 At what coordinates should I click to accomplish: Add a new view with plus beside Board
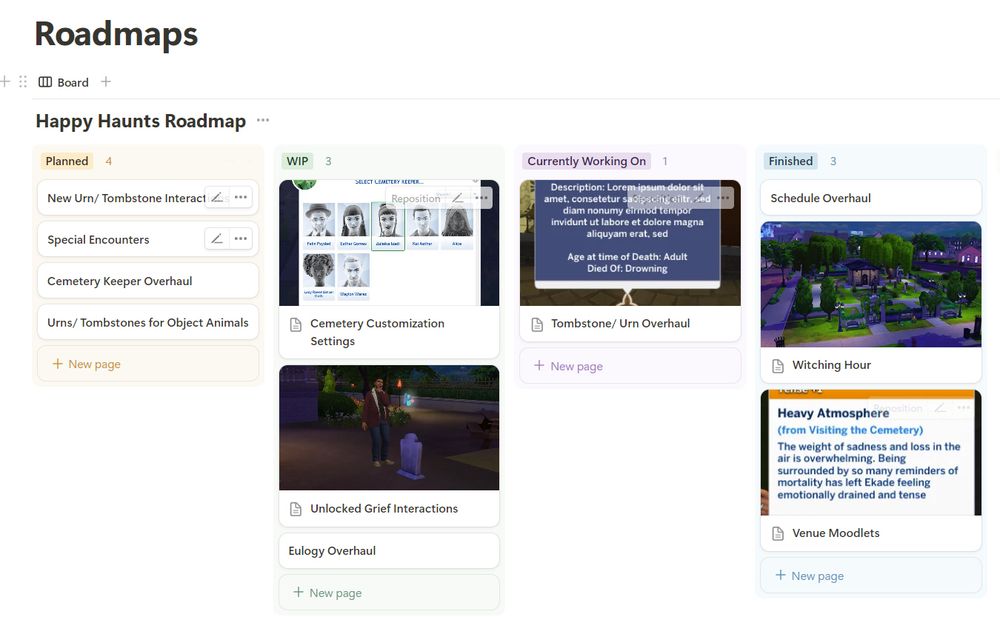tap(106, 82)
